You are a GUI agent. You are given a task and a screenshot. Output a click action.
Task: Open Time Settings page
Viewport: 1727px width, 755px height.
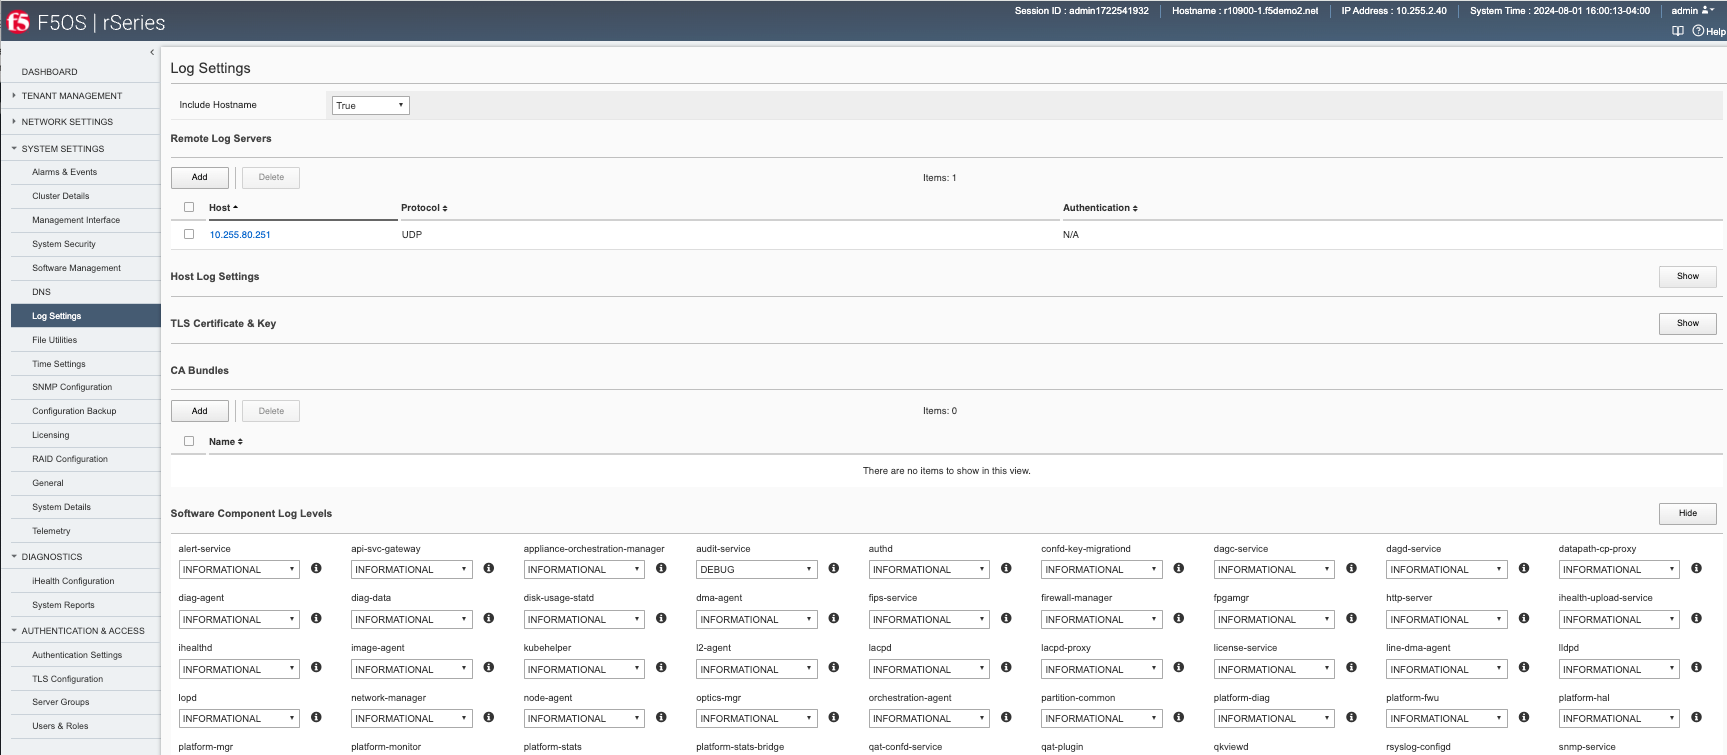(59, 364)
